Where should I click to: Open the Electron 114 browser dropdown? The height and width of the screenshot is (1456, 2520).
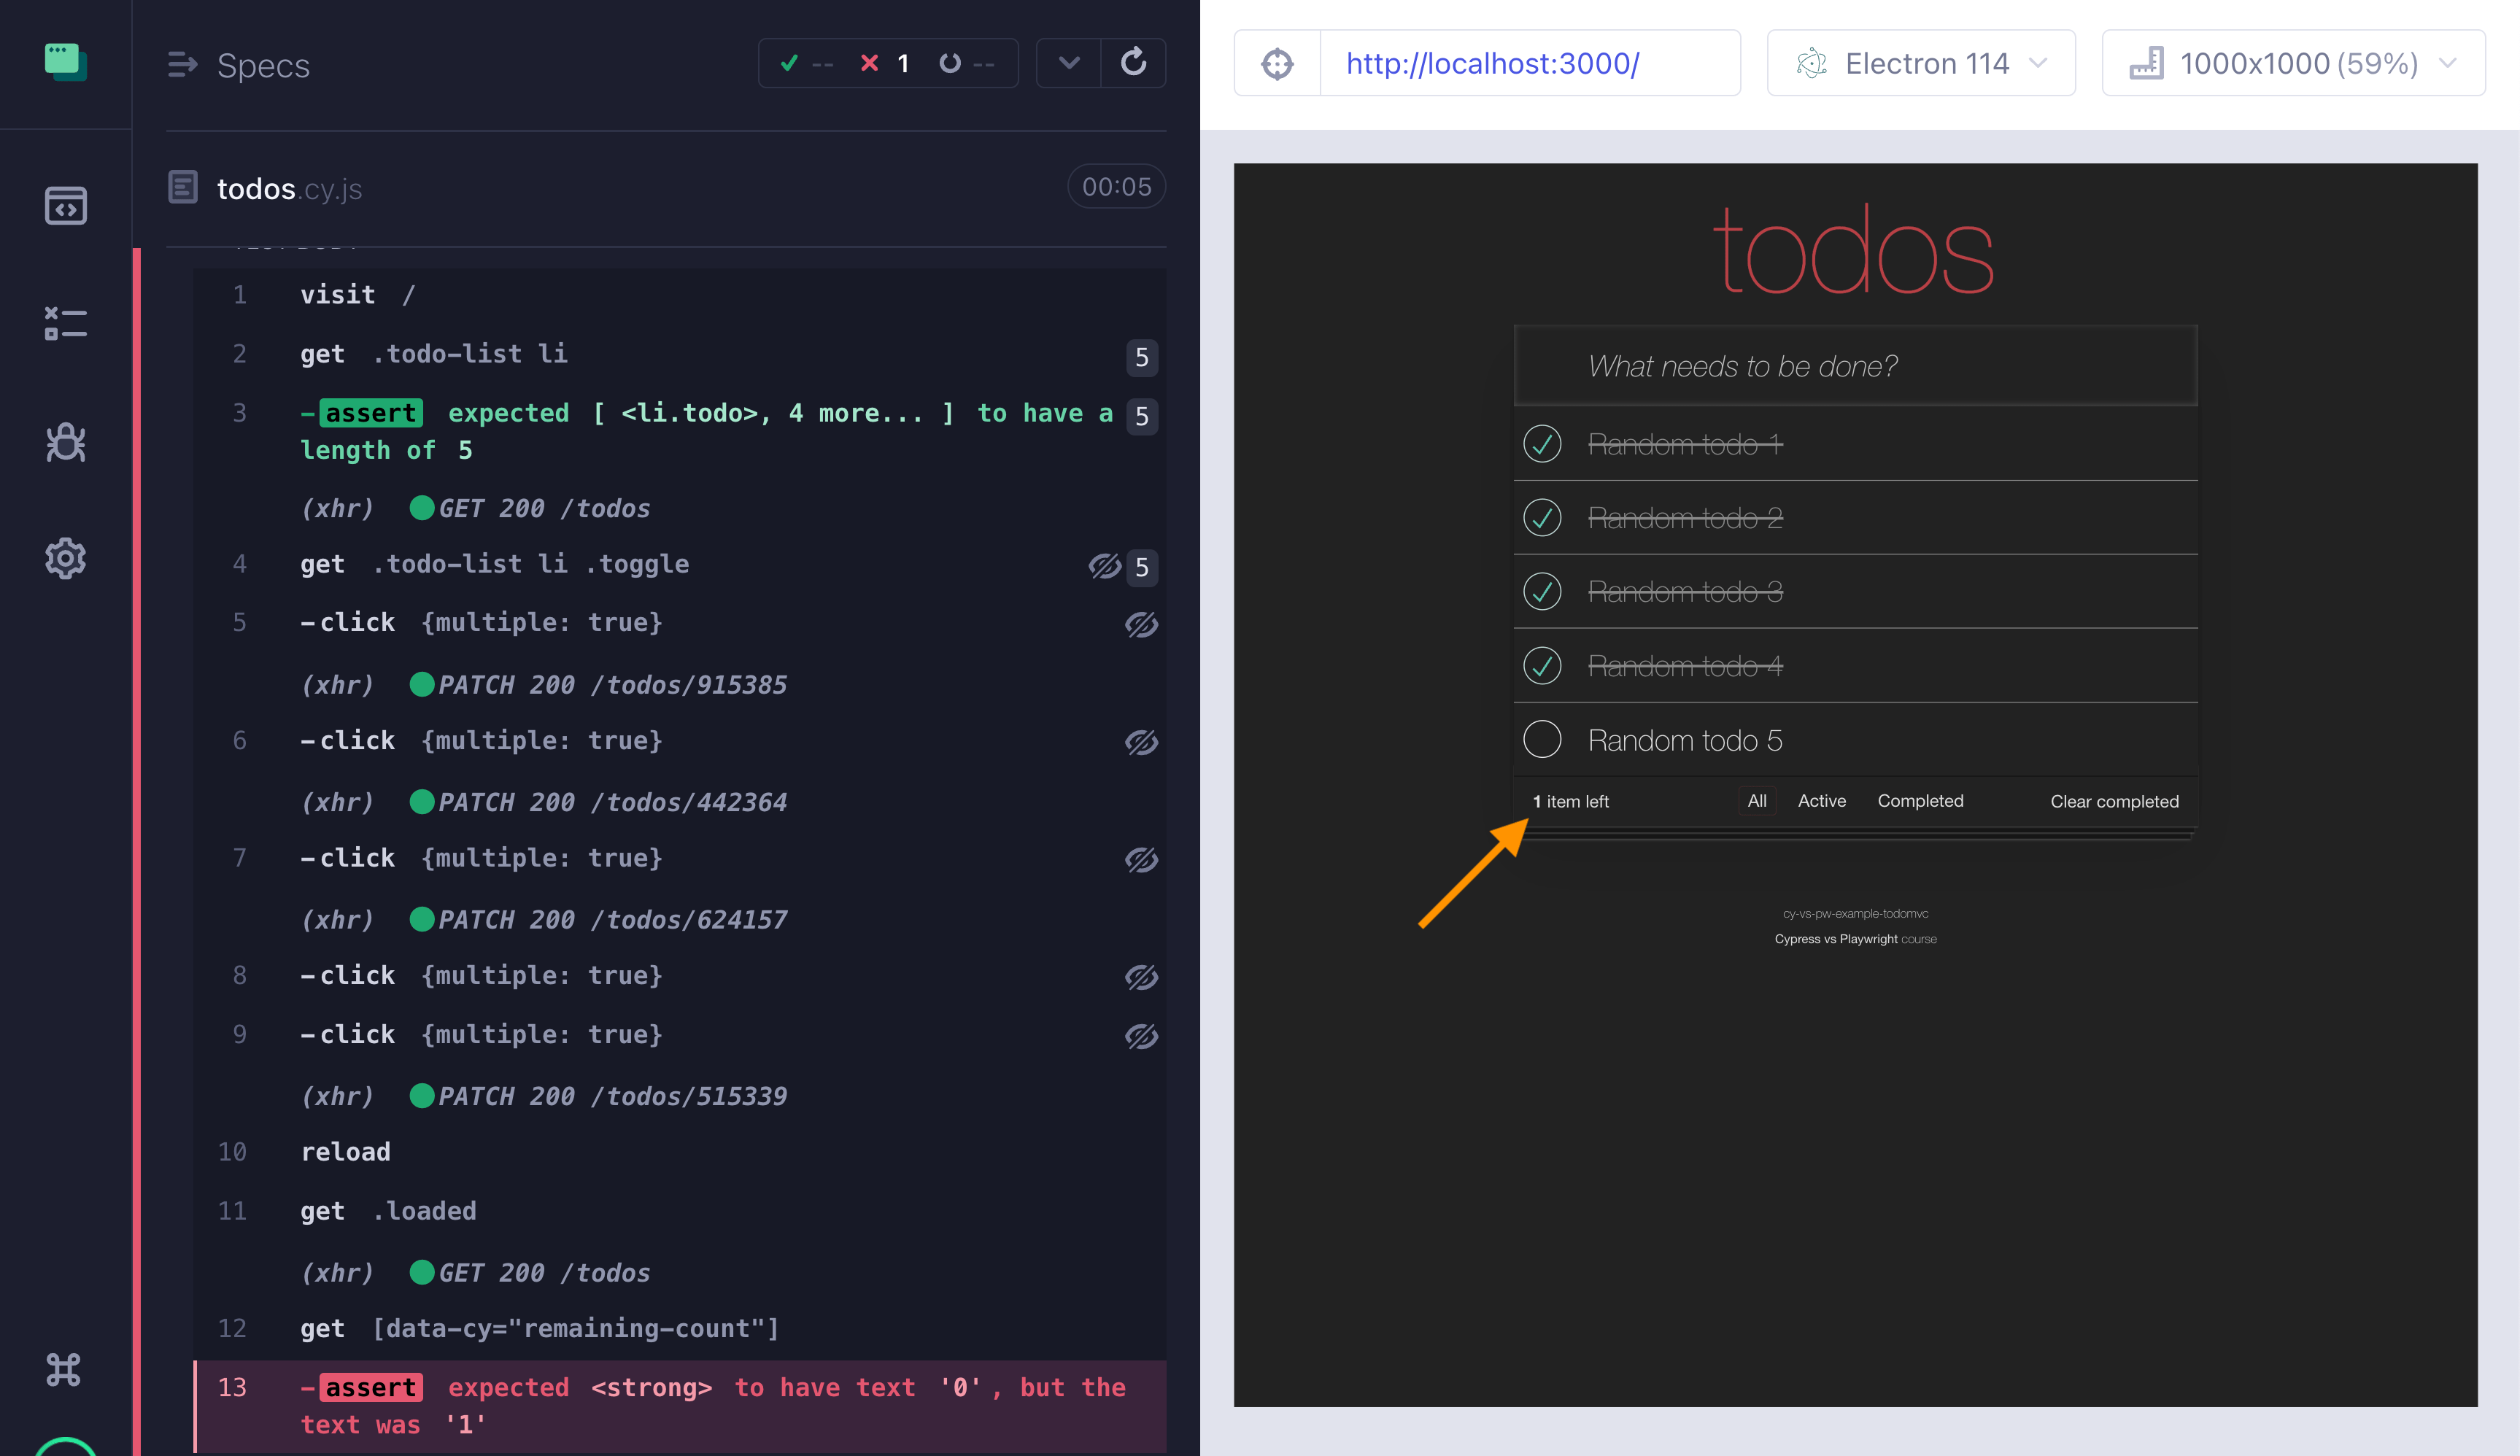[1920, 64]
